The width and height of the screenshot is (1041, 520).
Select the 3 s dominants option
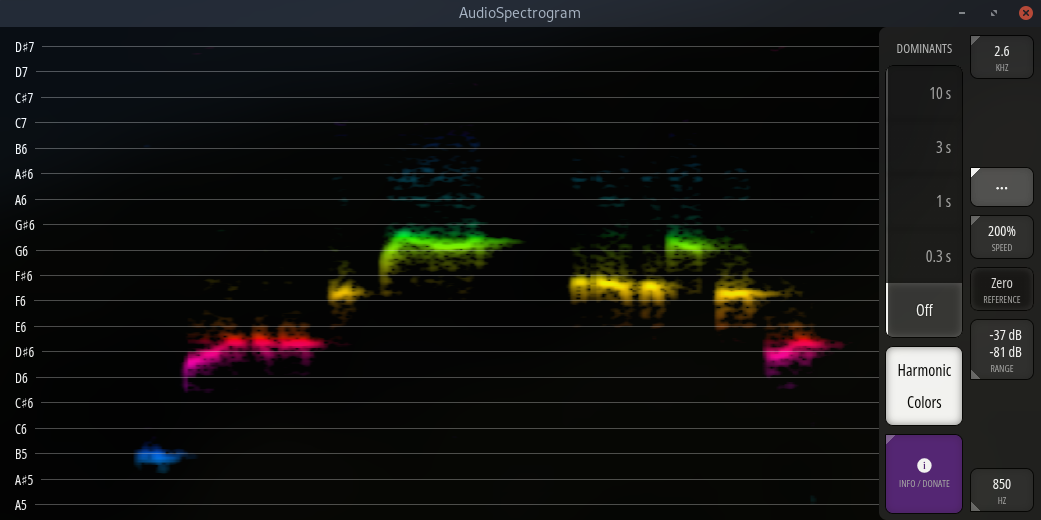tap(924, 147)
